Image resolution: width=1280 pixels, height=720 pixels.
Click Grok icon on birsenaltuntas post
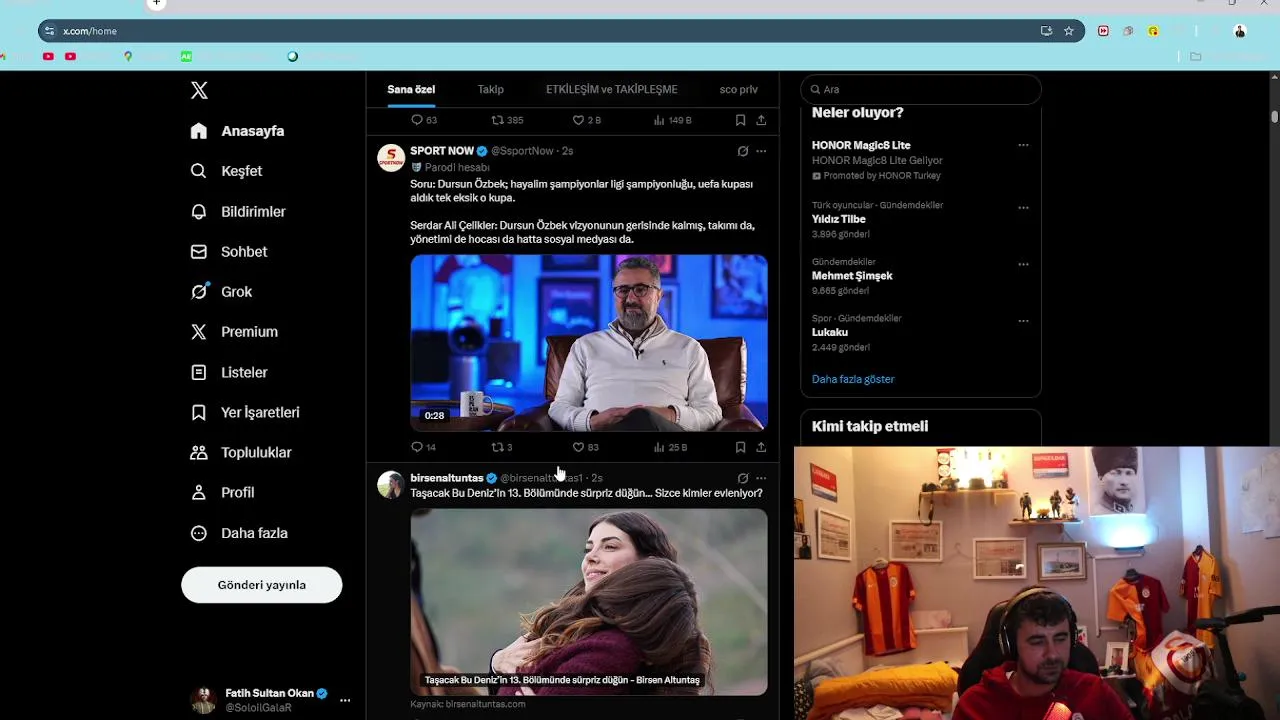point(742,478)
